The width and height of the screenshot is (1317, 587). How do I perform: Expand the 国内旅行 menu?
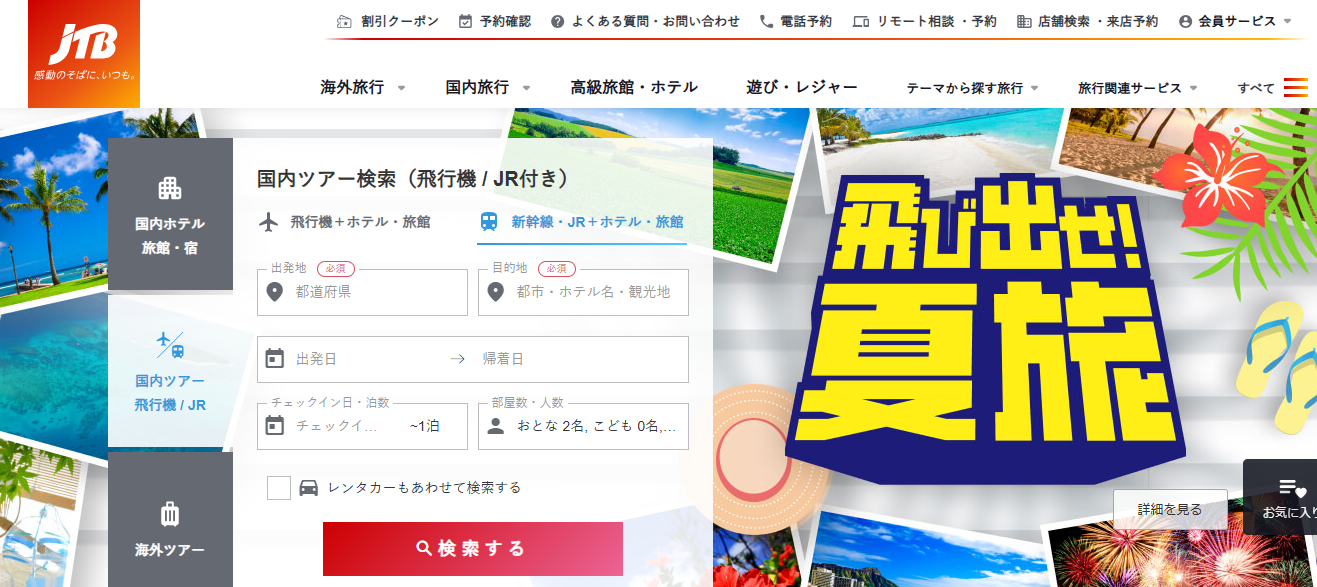click(x=488, y=87)
